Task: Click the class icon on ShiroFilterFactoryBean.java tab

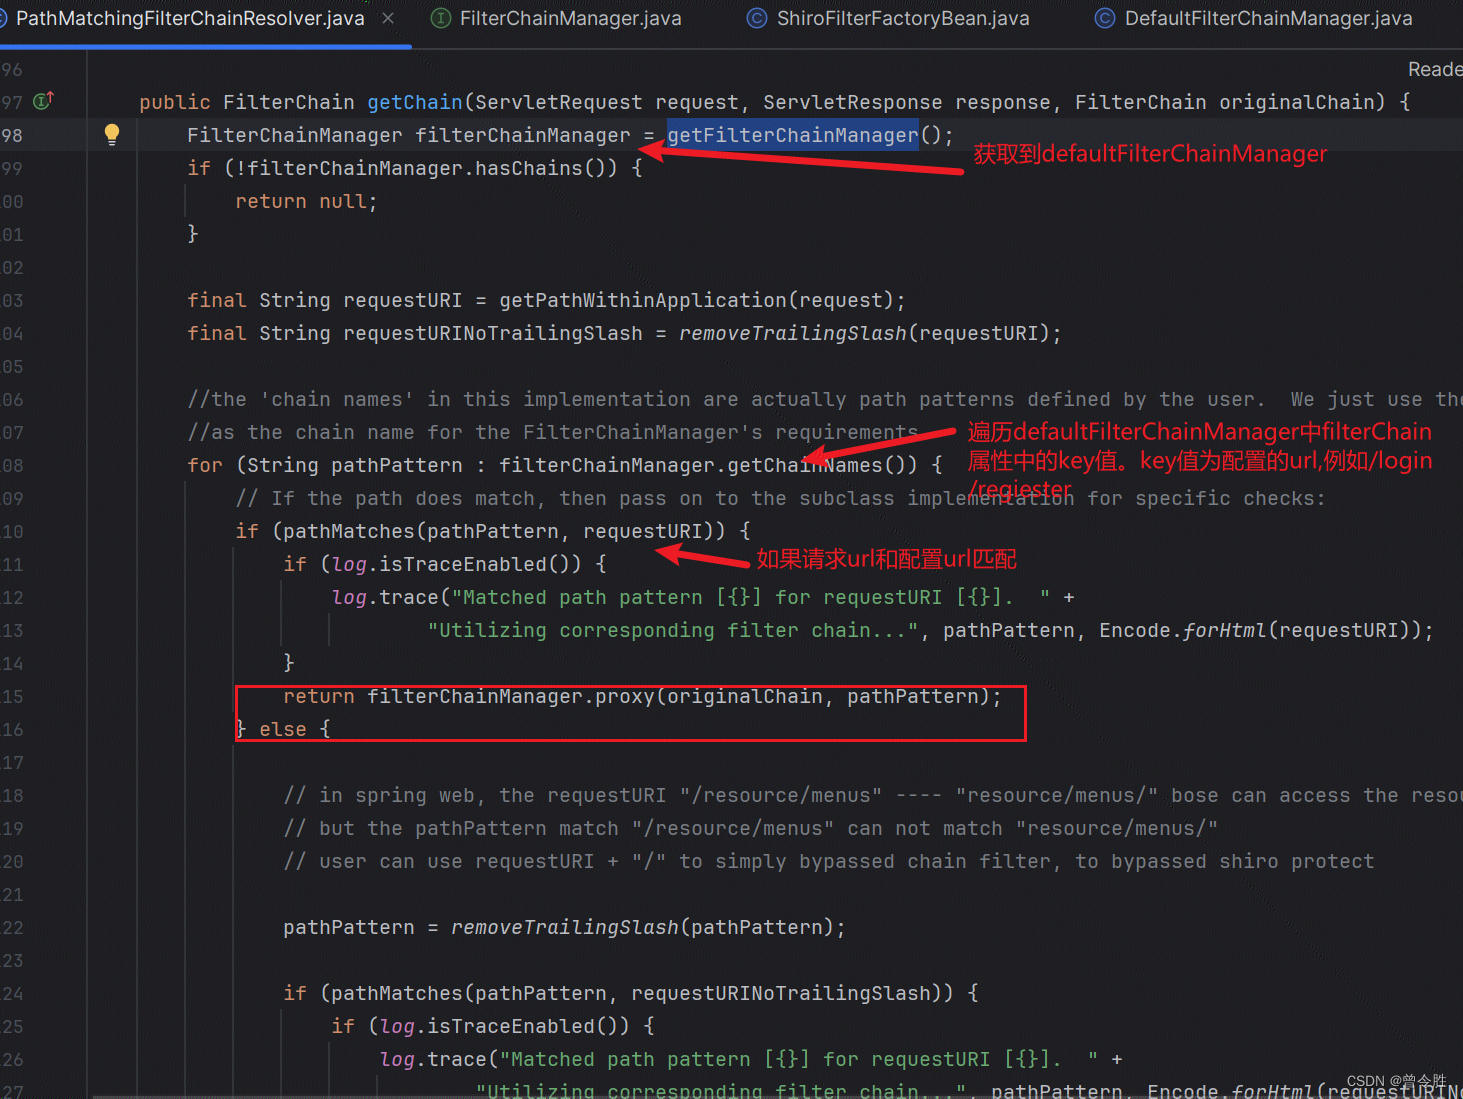Action: pyautogui.click(x=757, y=18)
